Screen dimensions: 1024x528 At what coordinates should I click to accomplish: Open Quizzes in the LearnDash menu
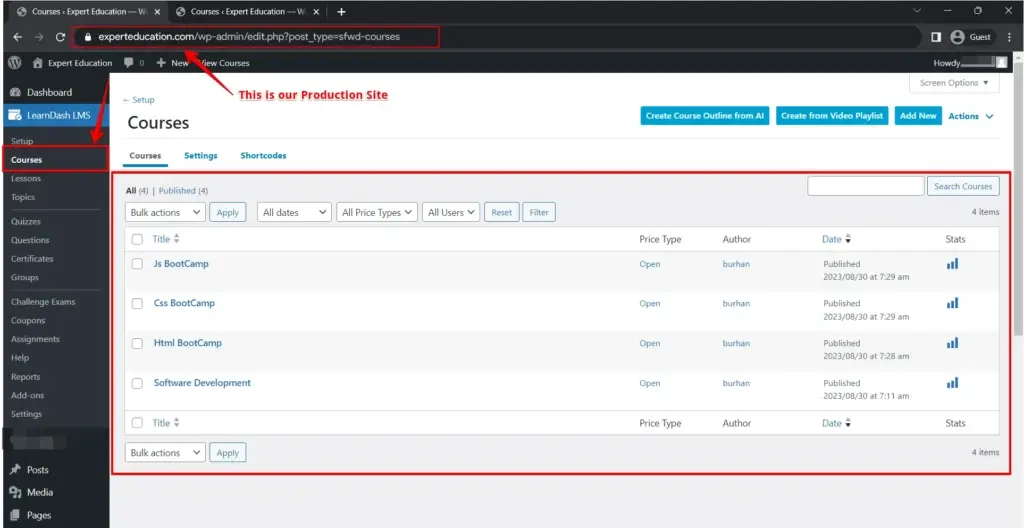point(26,222)
